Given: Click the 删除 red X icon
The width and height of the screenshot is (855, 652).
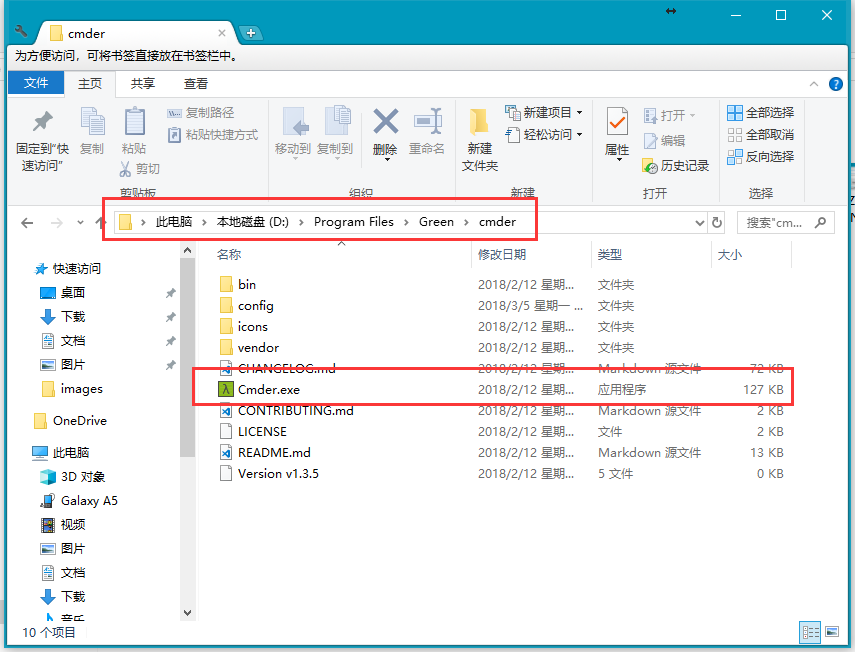Looking at the screenshot, I should pos(386,122).
